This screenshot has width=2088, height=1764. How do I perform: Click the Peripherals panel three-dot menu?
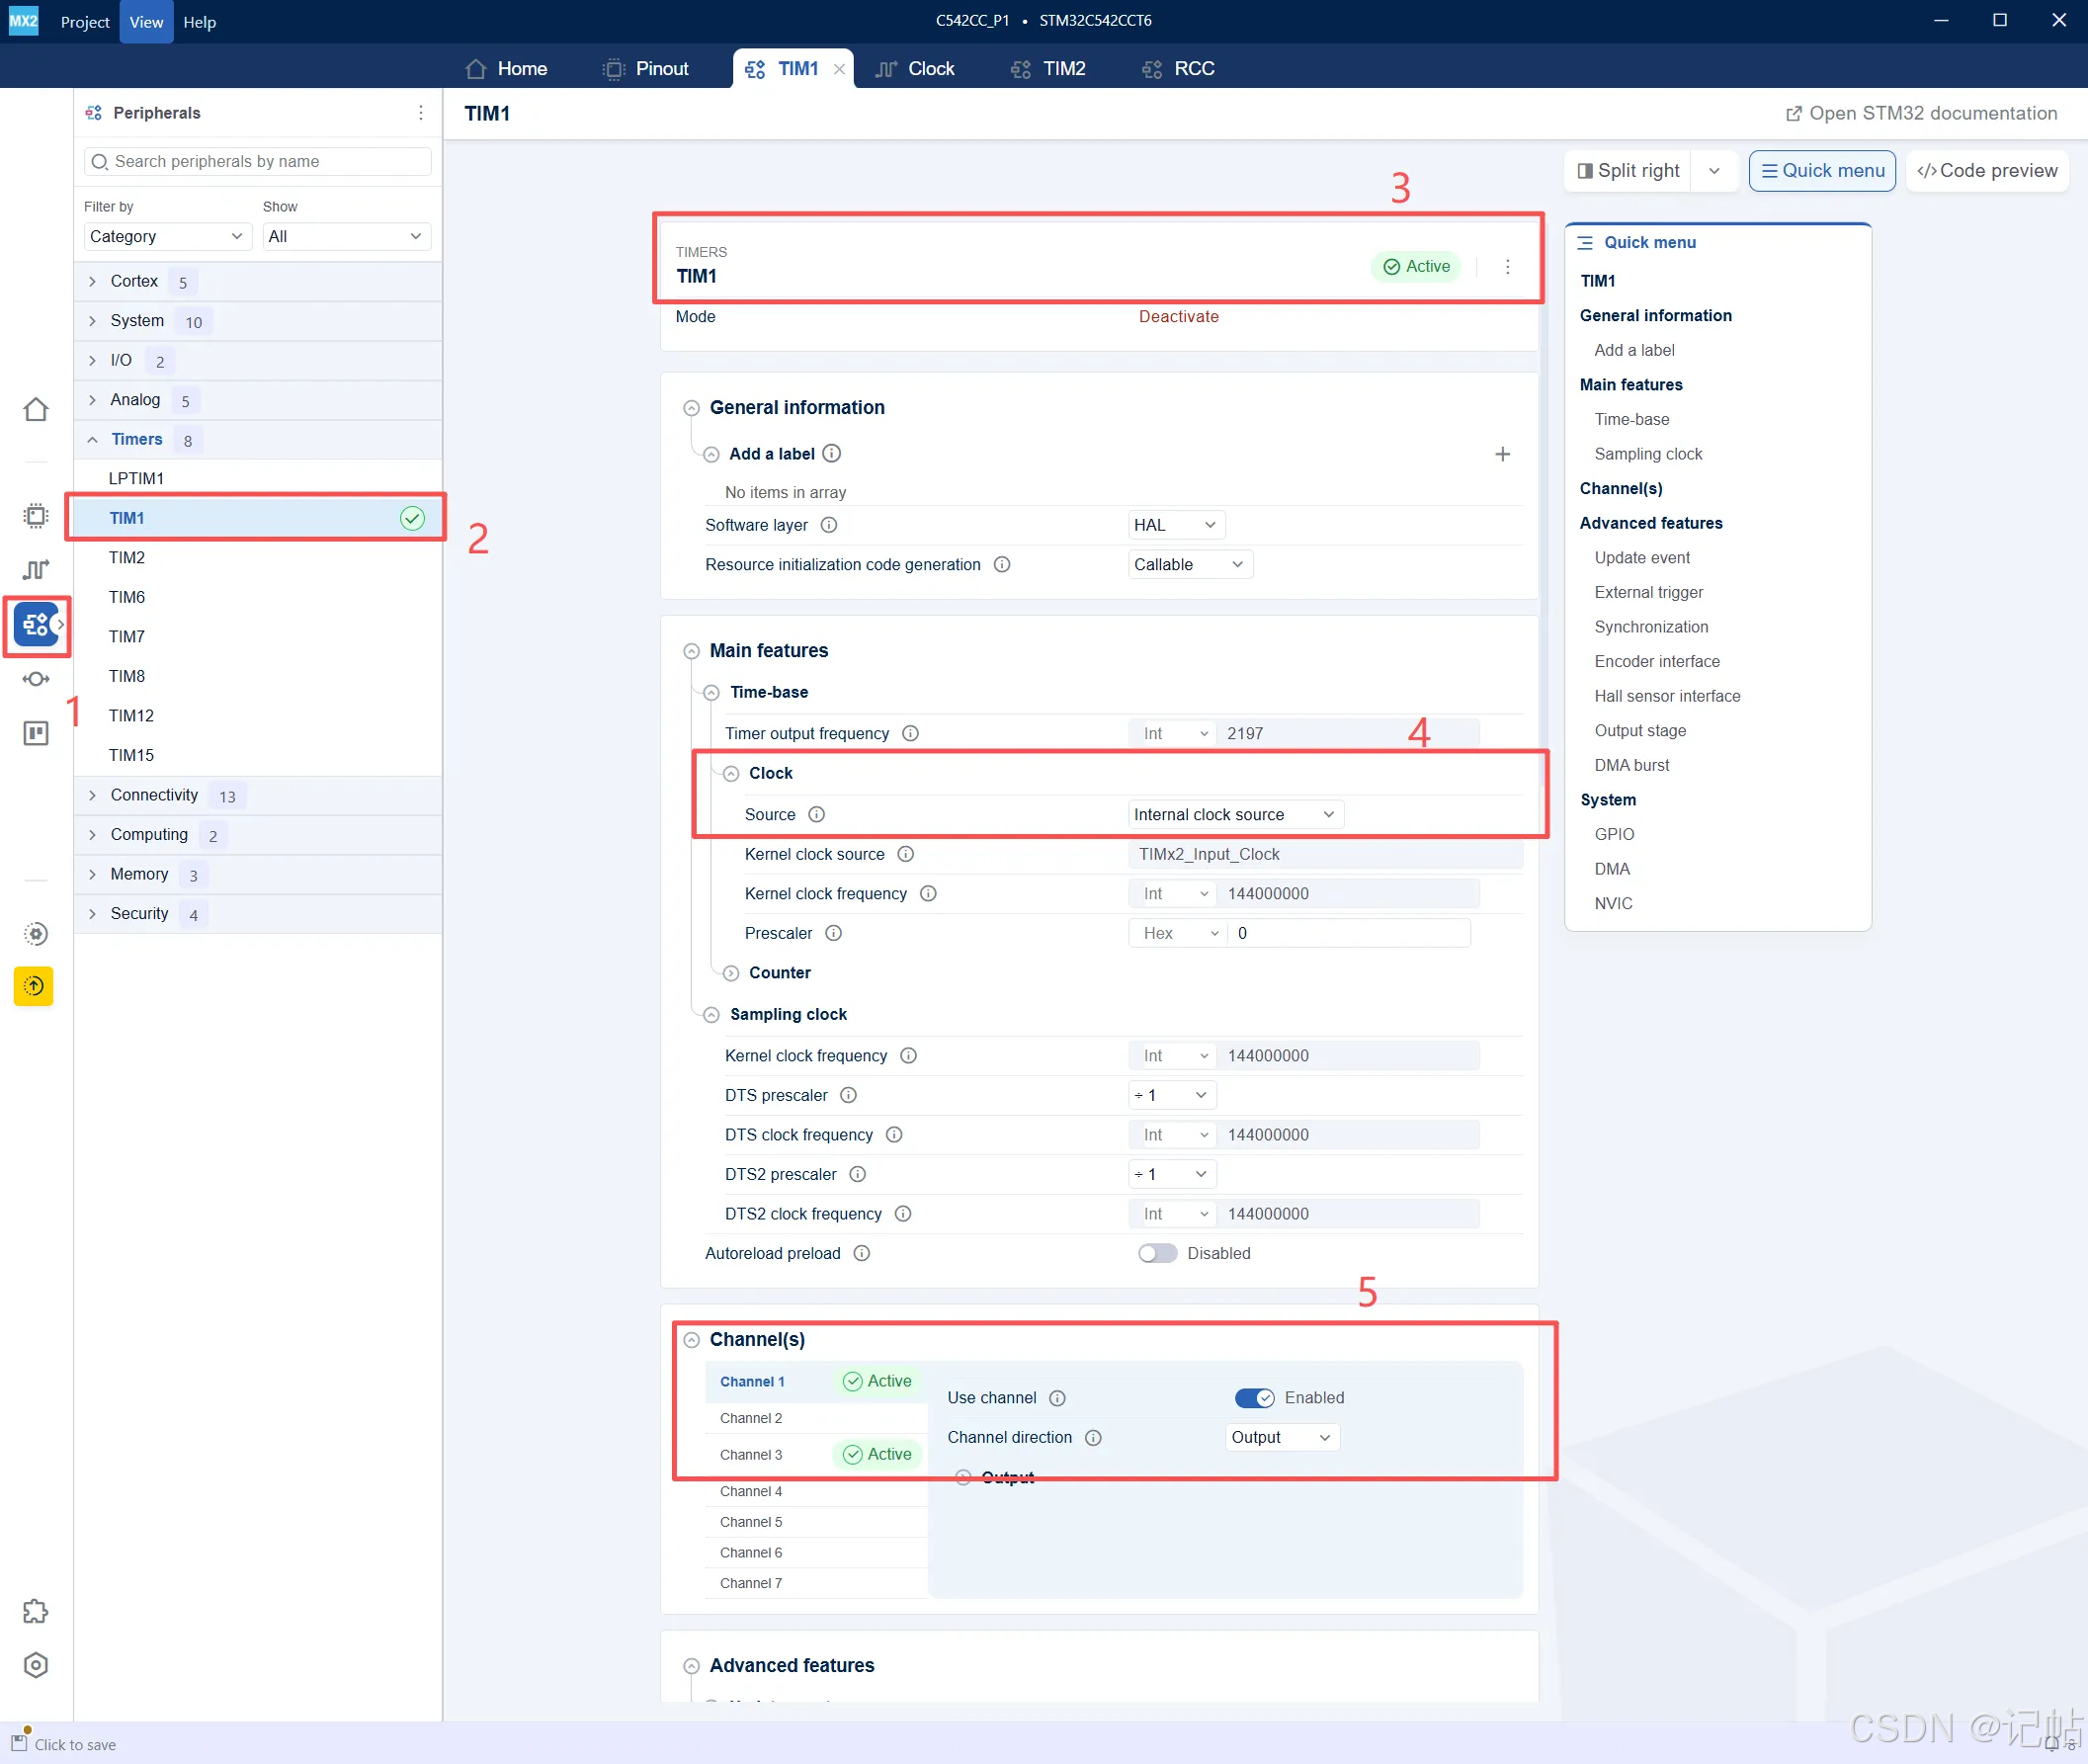pos(421,113)
